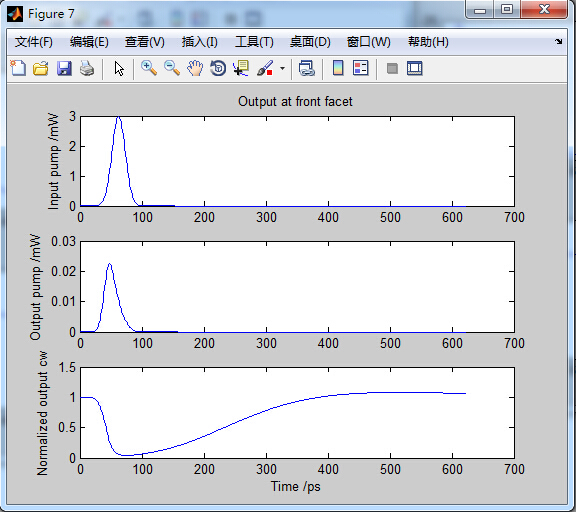This screenshot has height=512, width=576.
Task: Enable the Pan hand tool
Action: click(195, 68)
